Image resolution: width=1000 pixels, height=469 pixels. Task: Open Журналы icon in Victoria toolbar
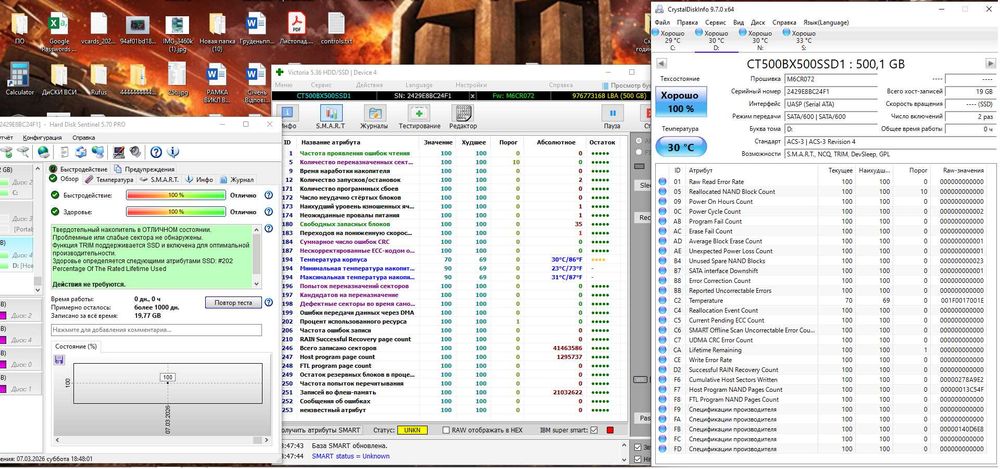(374, 114)
